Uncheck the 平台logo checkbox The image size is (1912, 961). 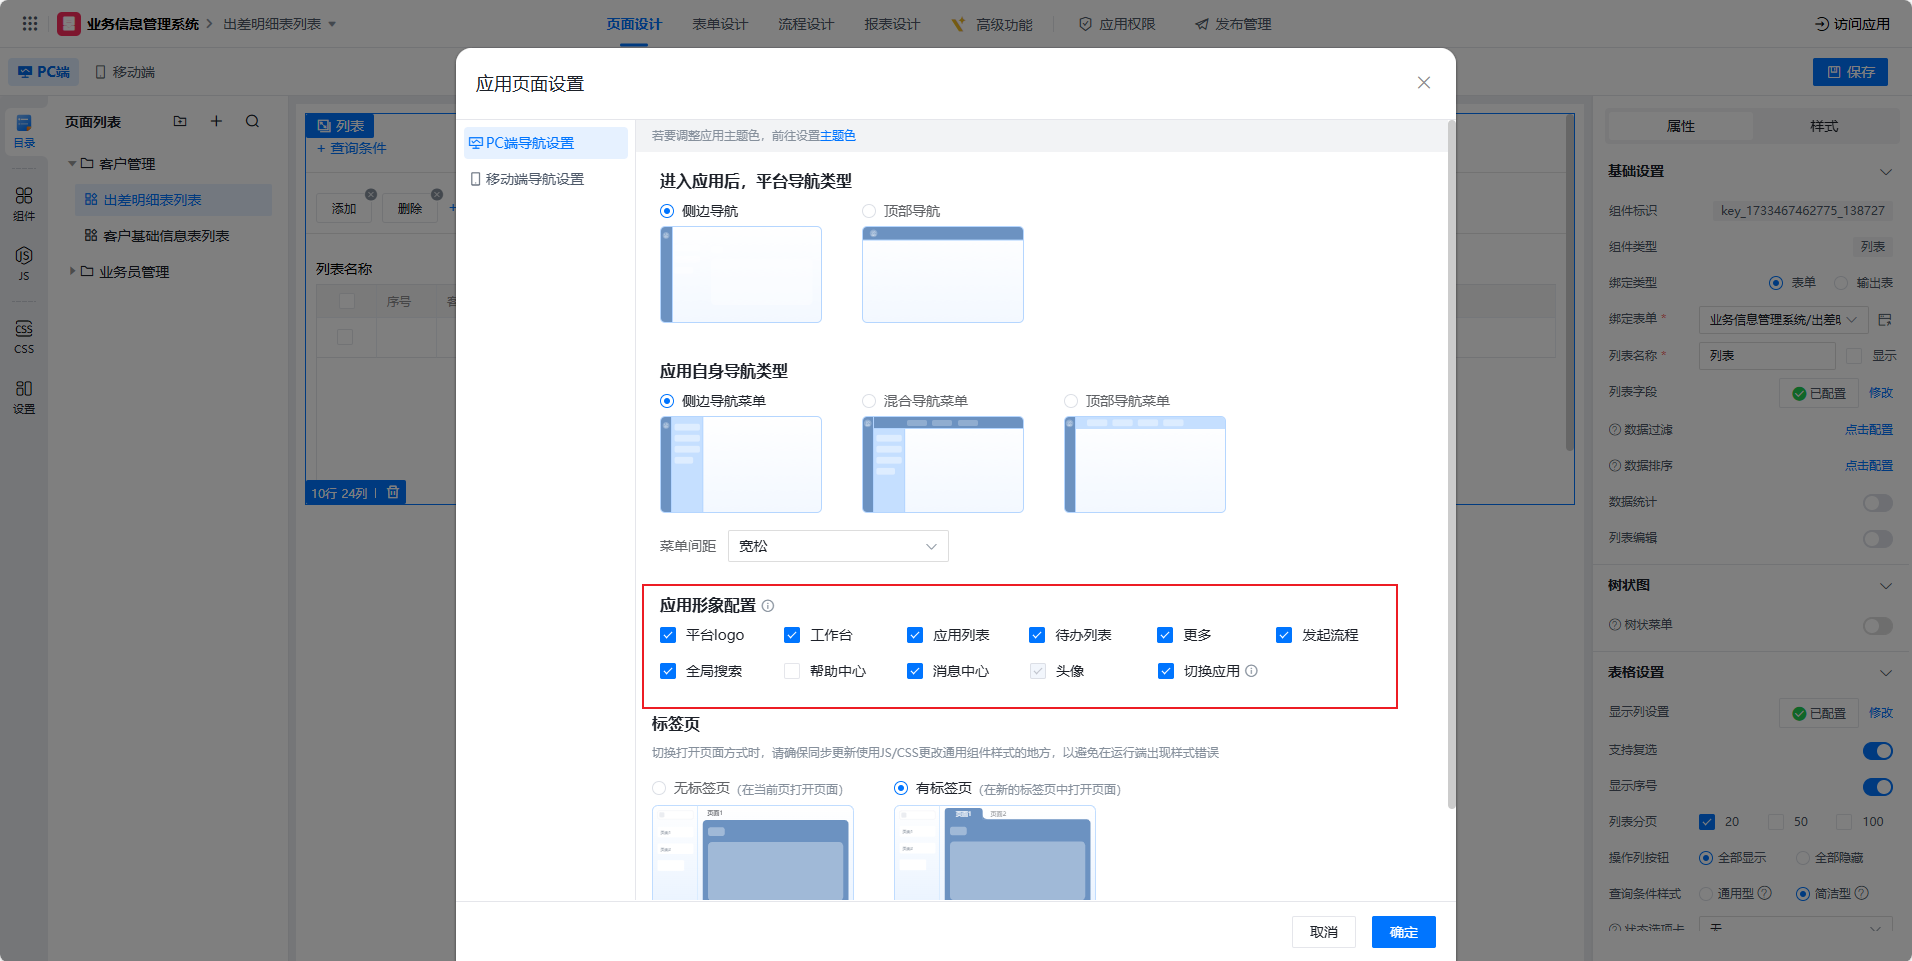point(668,635)
